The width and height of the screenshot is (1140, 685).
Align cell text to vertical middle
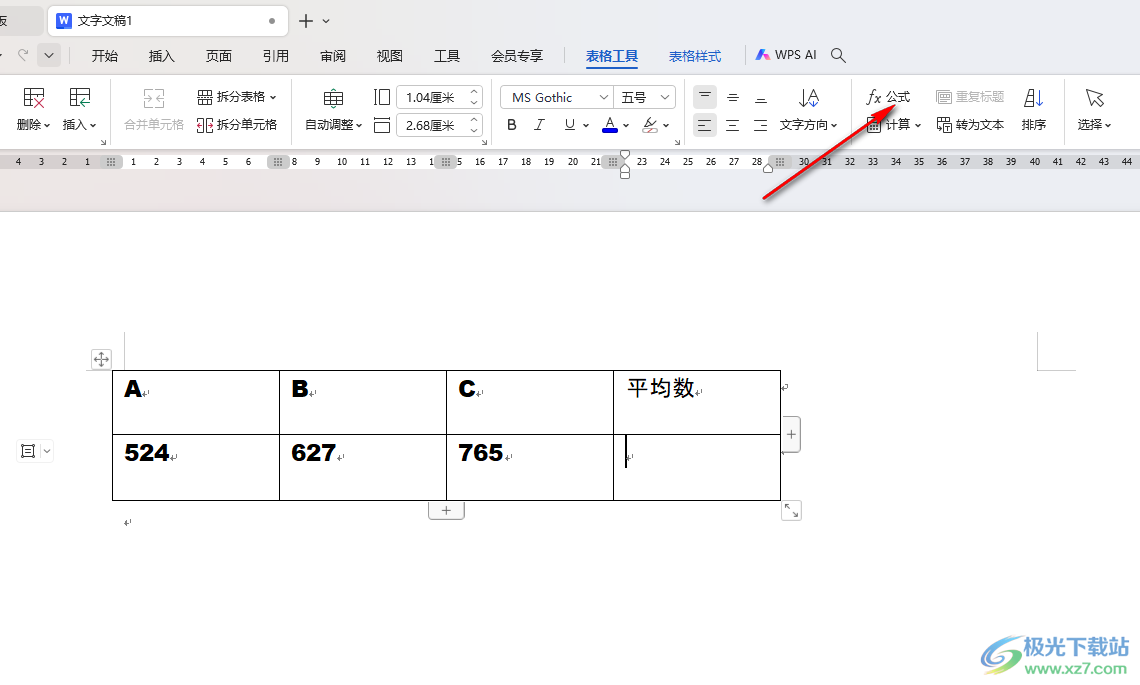(733, 97)
